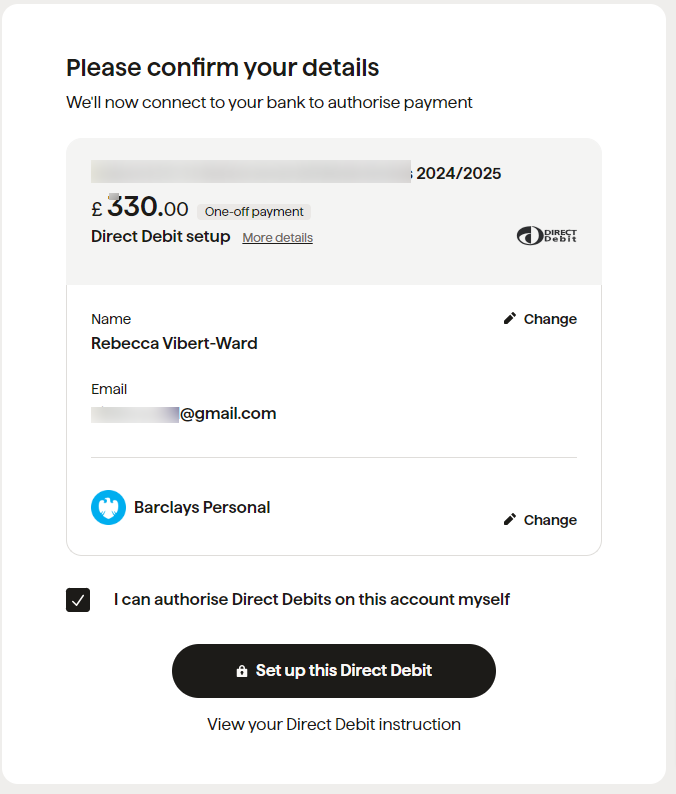The height and width of the screenshot is (794, 676).
Task: Click the authorise Direct Debits label text
Action: coord(311,600)
